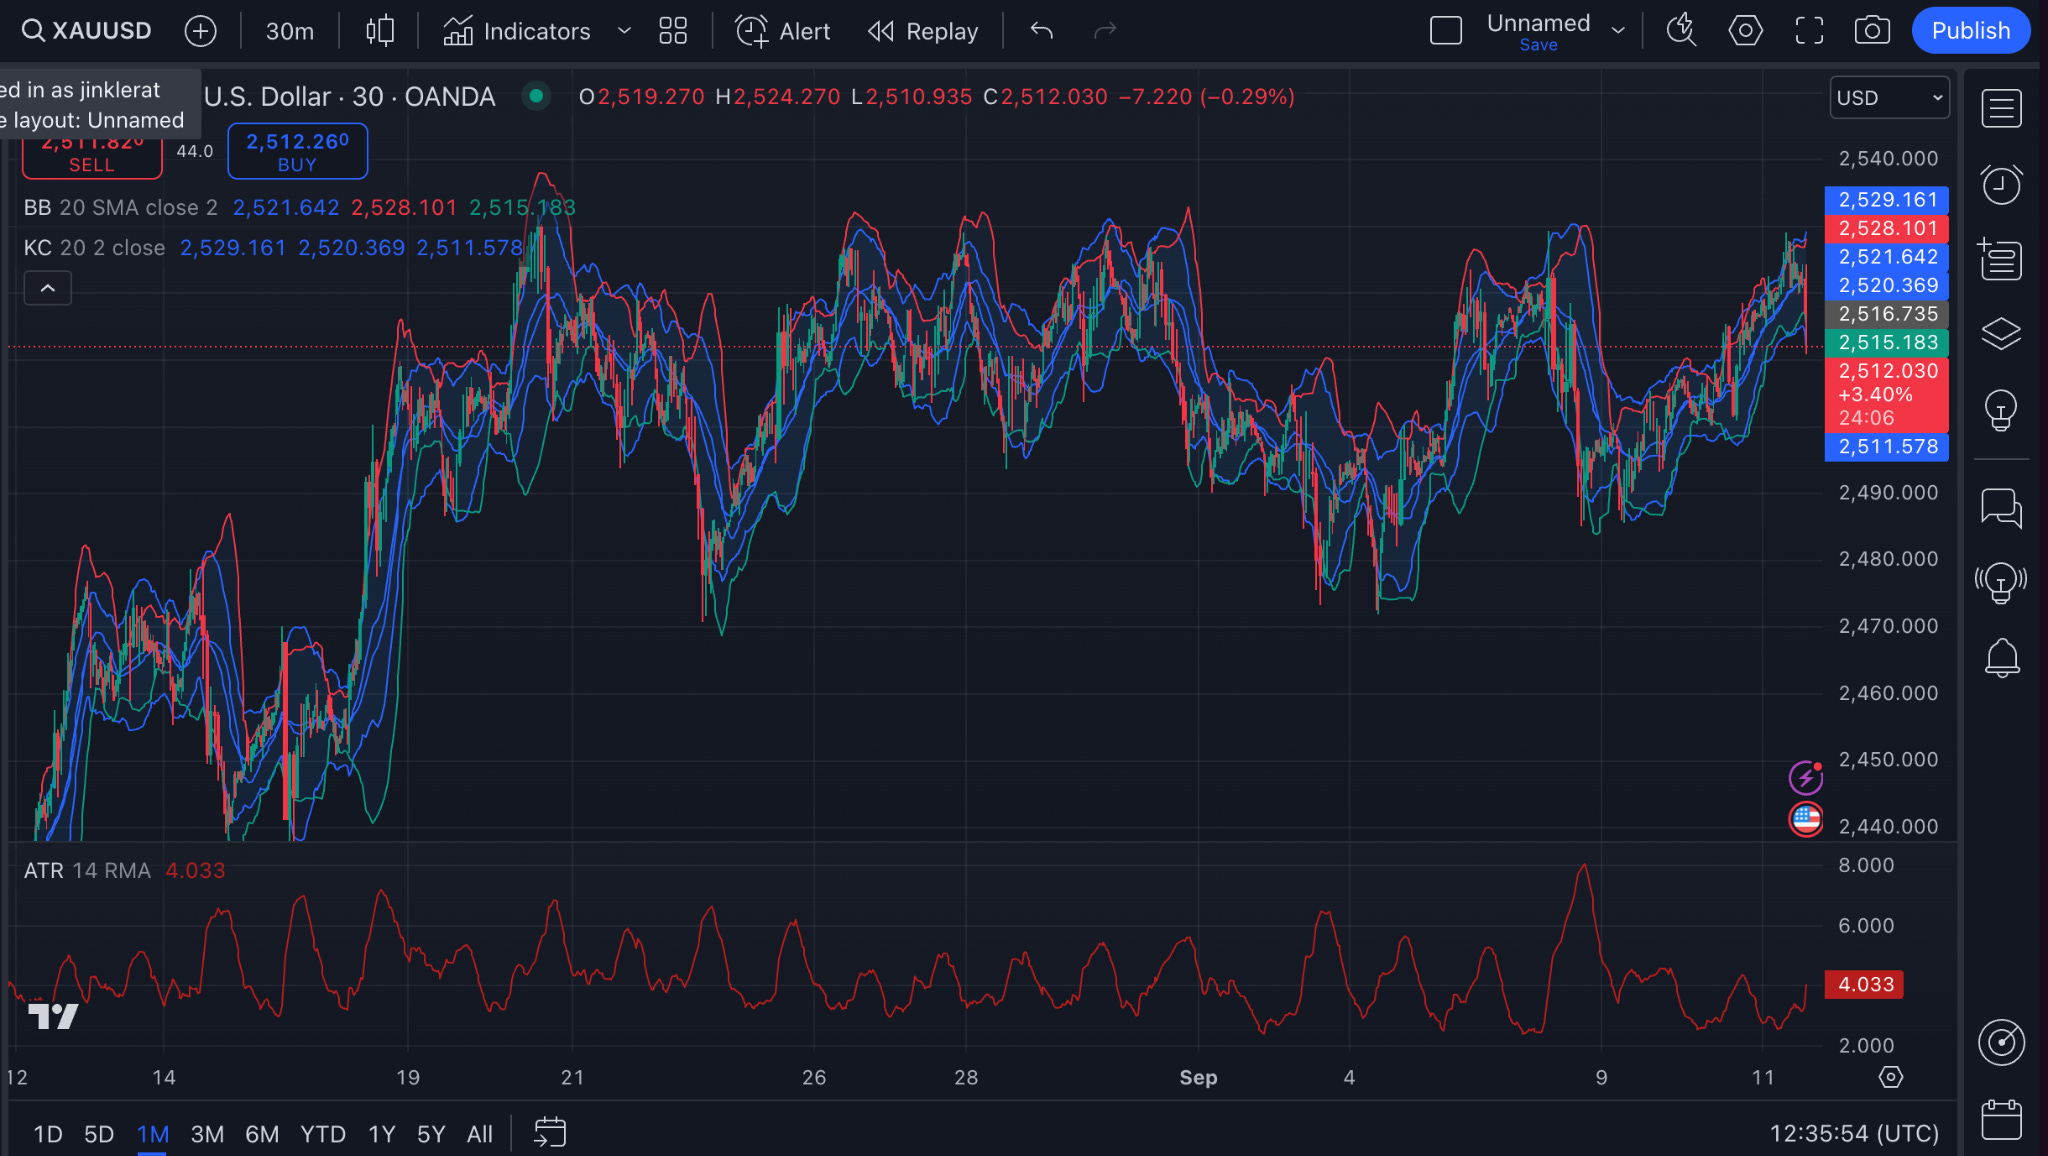This screenshot has height=1156, width=2048.
Task: Open chart settings hexagon icon
Action: click(1745, 31)
